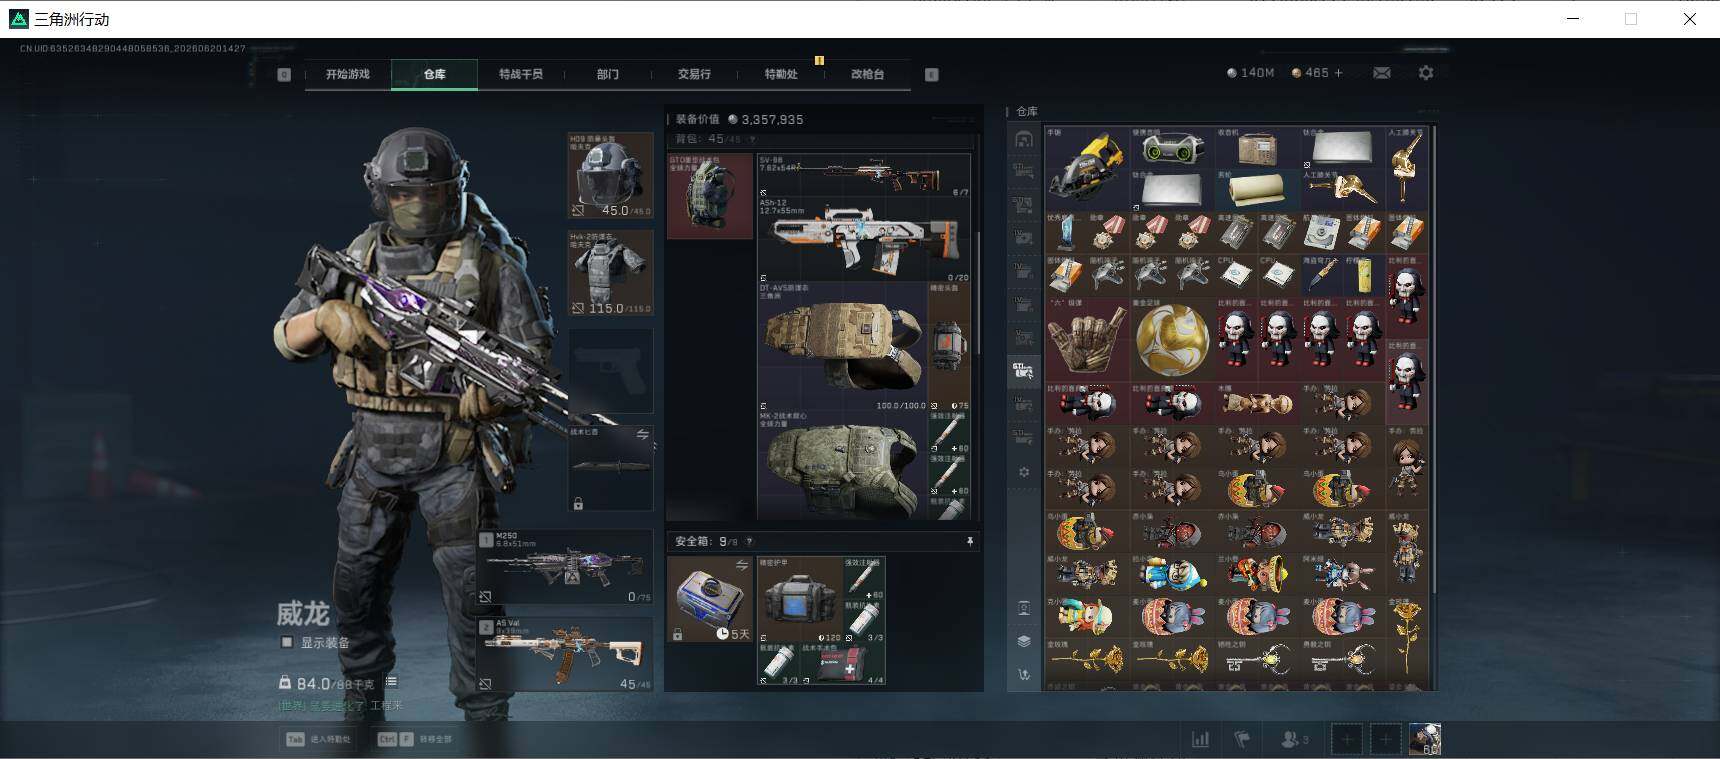Open the help icon beside 安全箱
1720x759 pixels.
click(x=749, y=542)
